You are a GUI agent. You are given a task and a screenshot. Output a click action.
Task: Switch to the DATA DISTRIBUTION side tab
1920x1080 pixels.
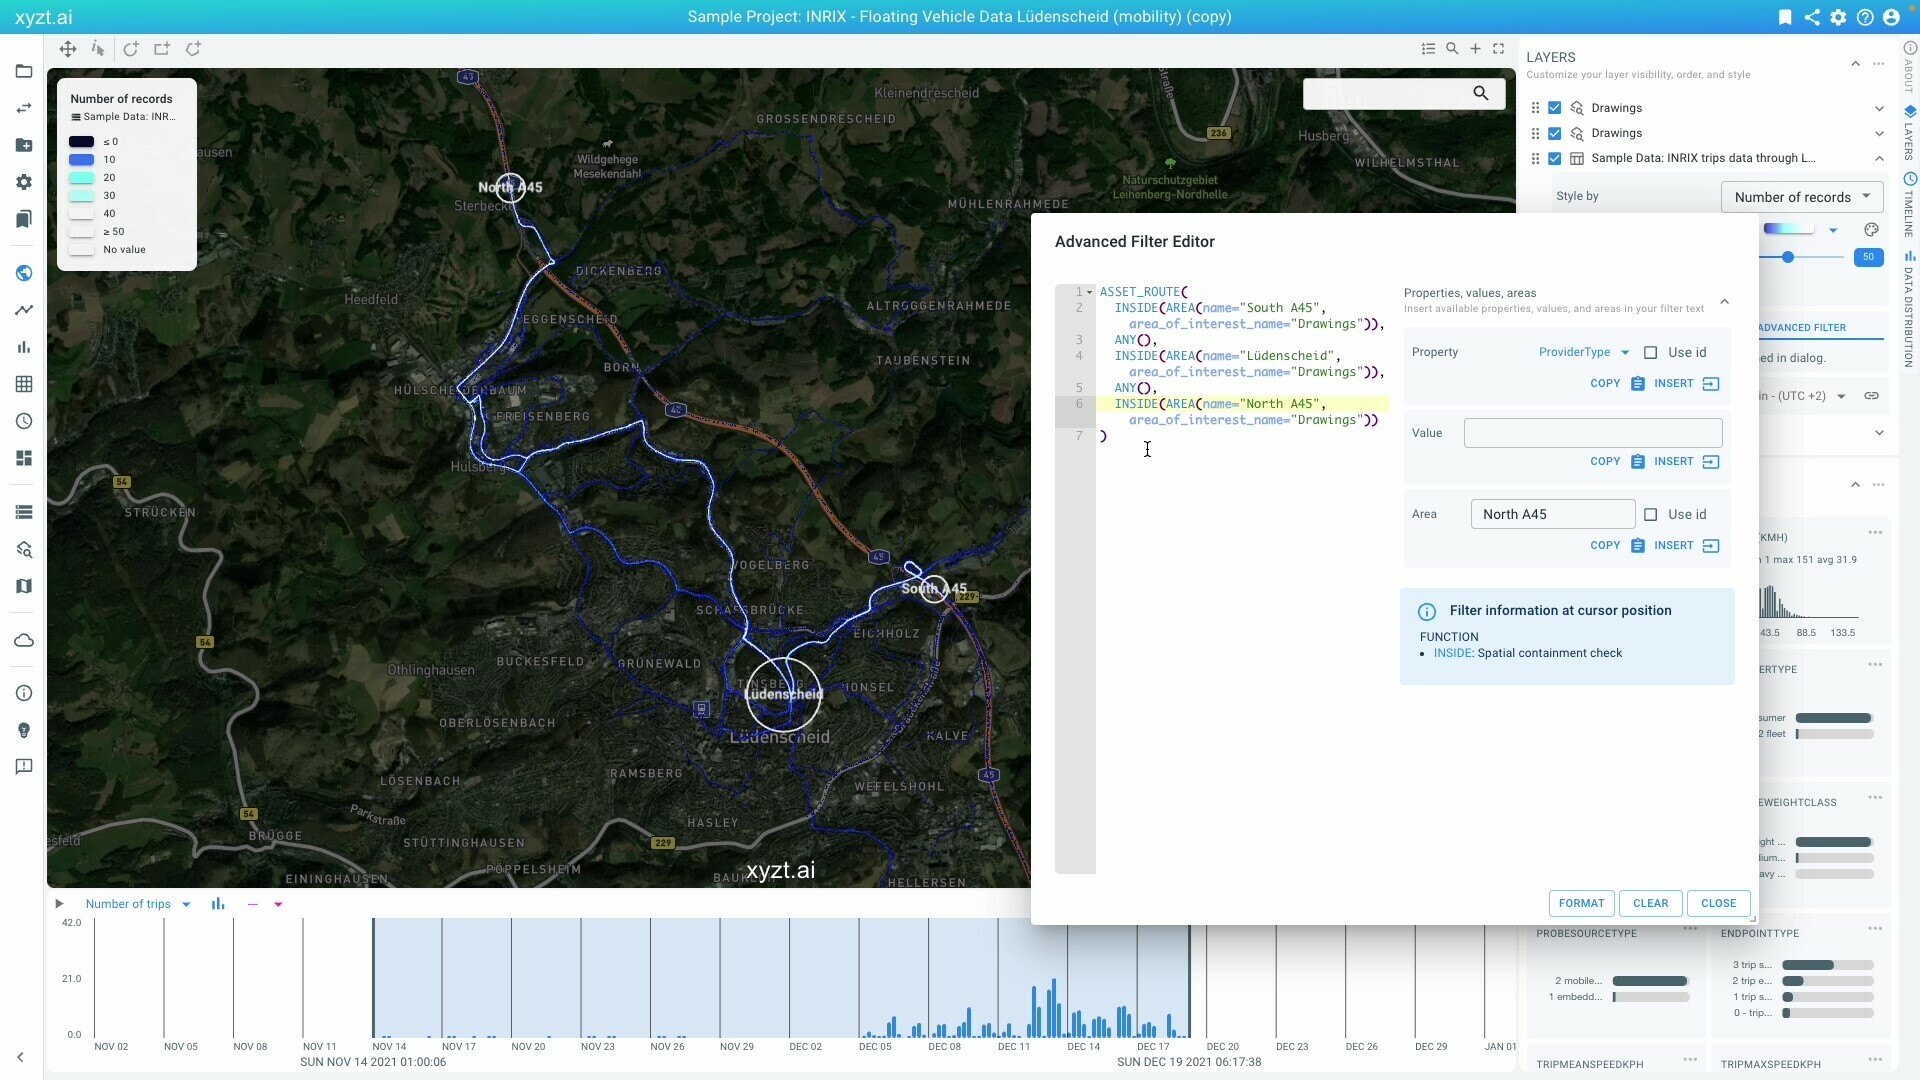coord(1909,309)
